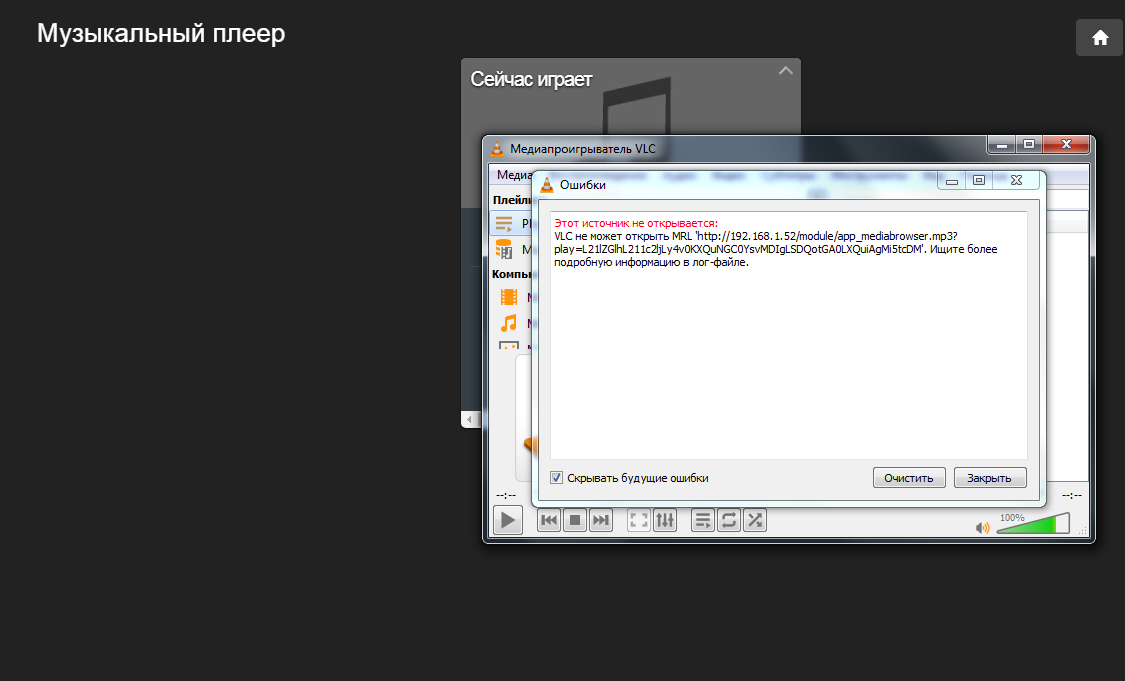The image size is (1125, 681).
Task: Click the VLC play button
Action: tap(507, 520)
